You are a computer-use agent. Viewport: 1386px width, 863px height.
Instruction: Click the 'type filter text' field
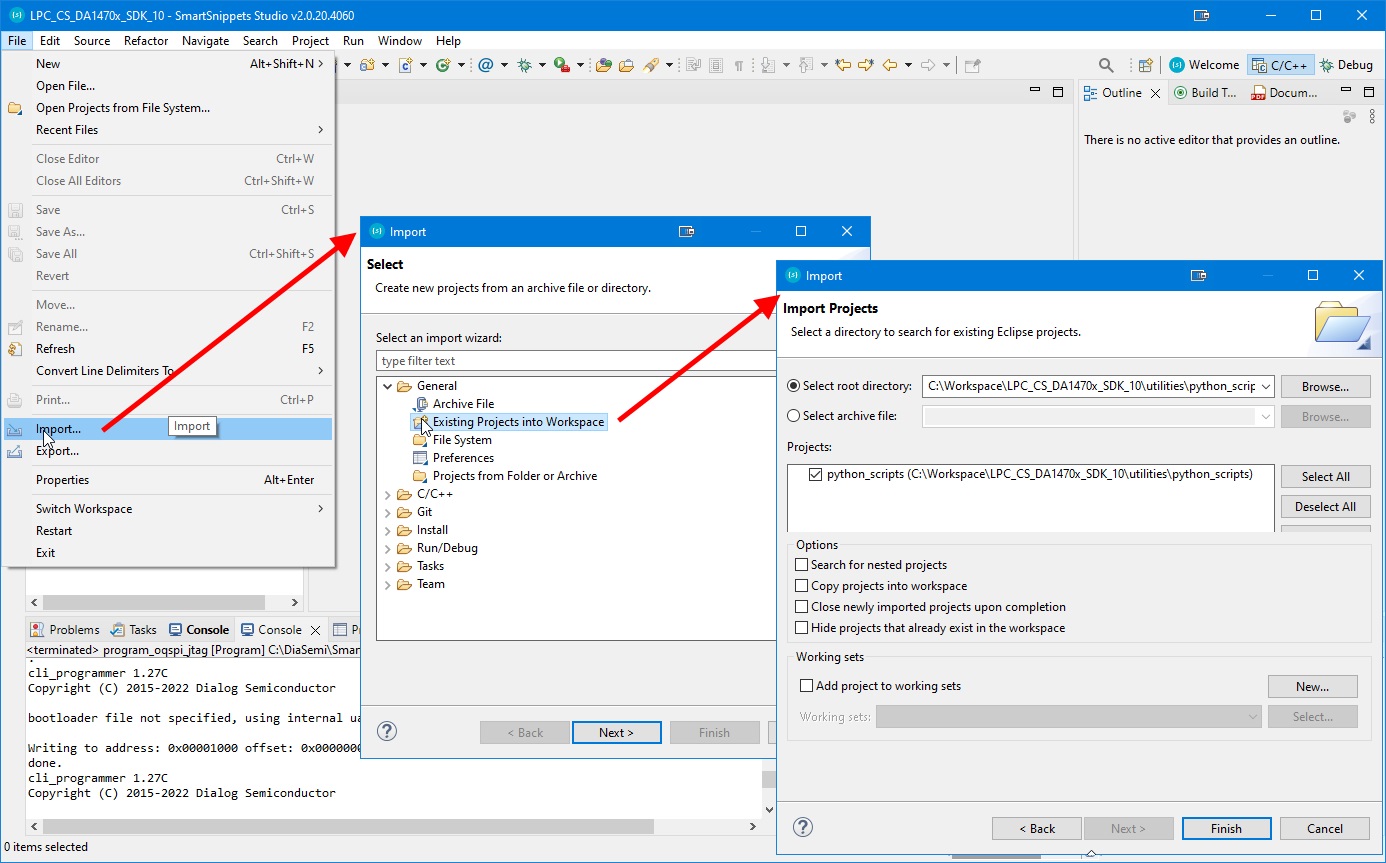click(x=576, y=361)
